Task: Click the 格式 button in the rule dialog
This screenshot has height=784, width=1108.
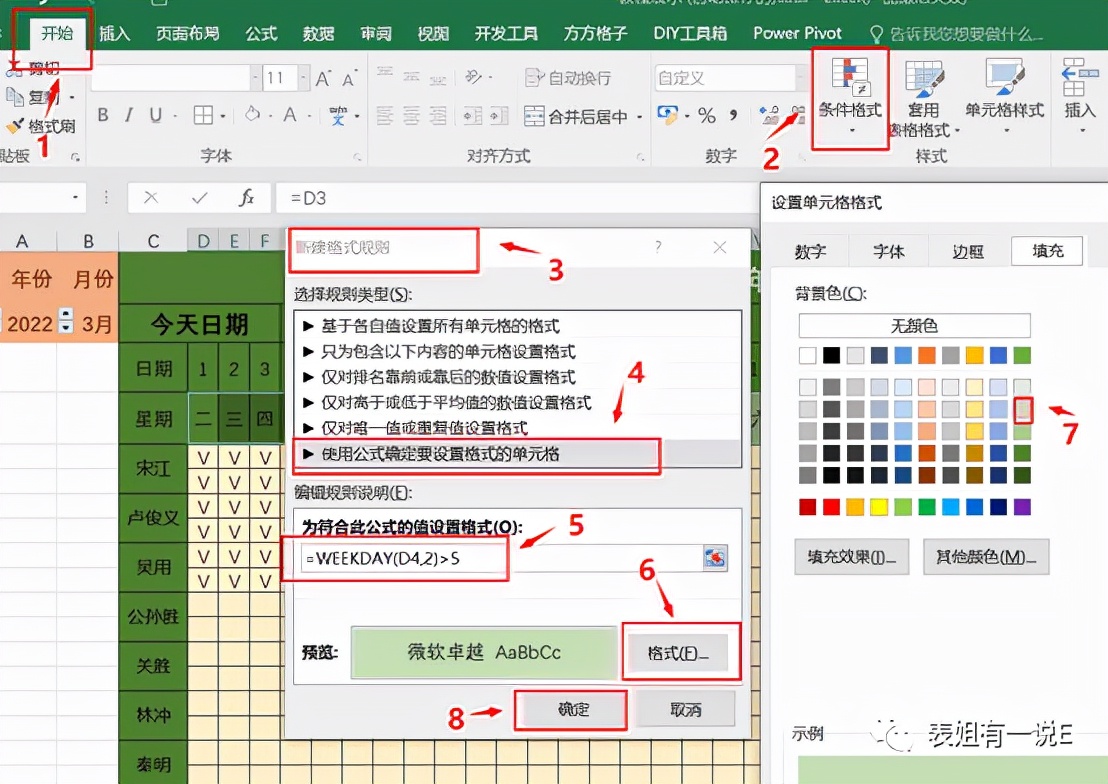Action: [x=681, y=651]
